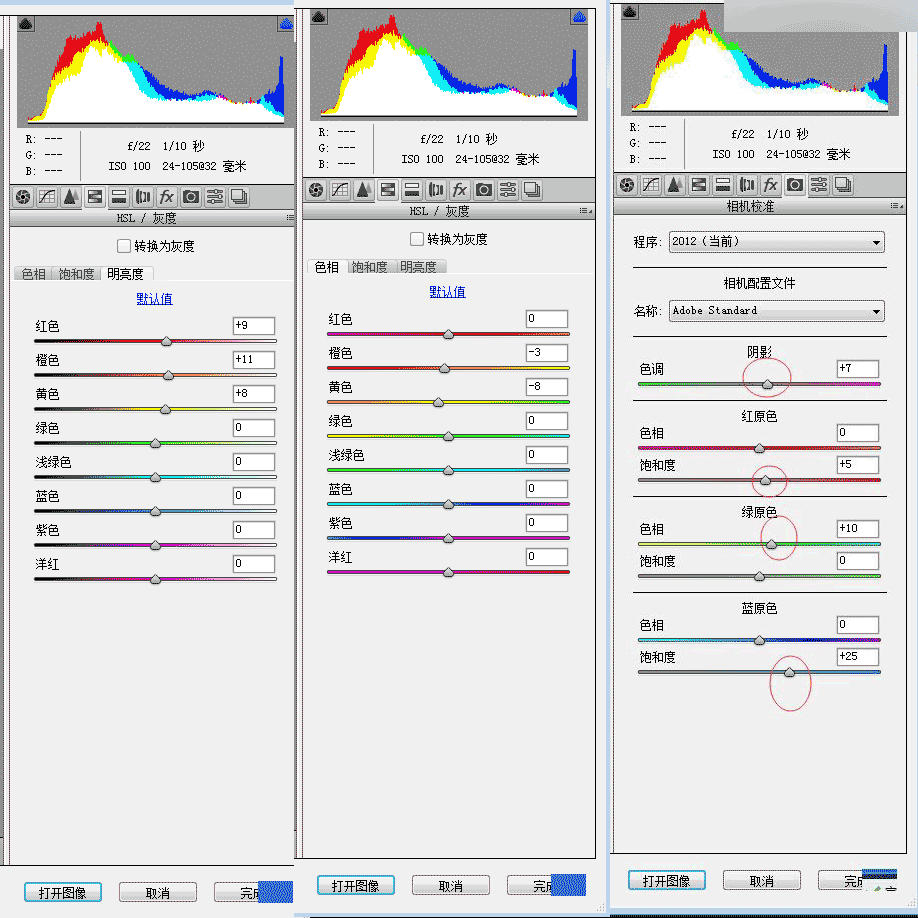Open Presets icon in left panel
This screenshot has width=918, height=918.
tap(215, 197)
